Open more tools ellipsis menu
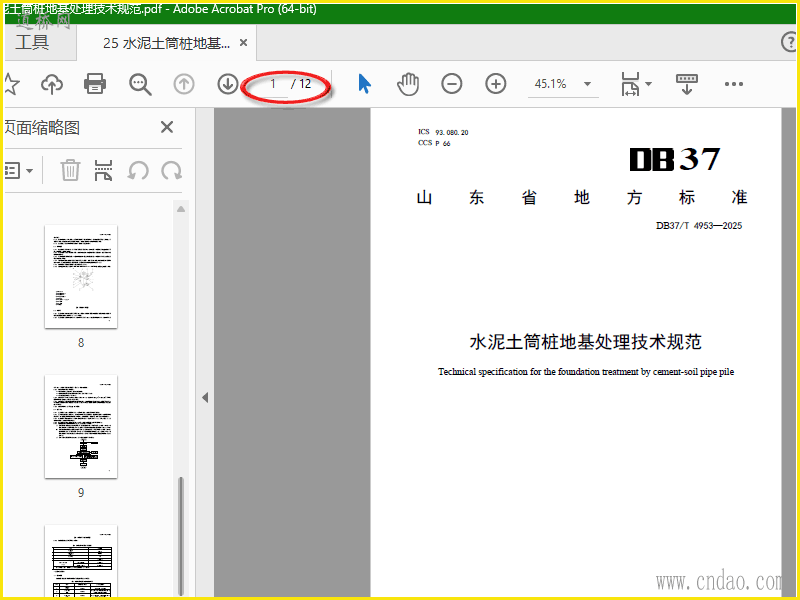 pos(734,84)
